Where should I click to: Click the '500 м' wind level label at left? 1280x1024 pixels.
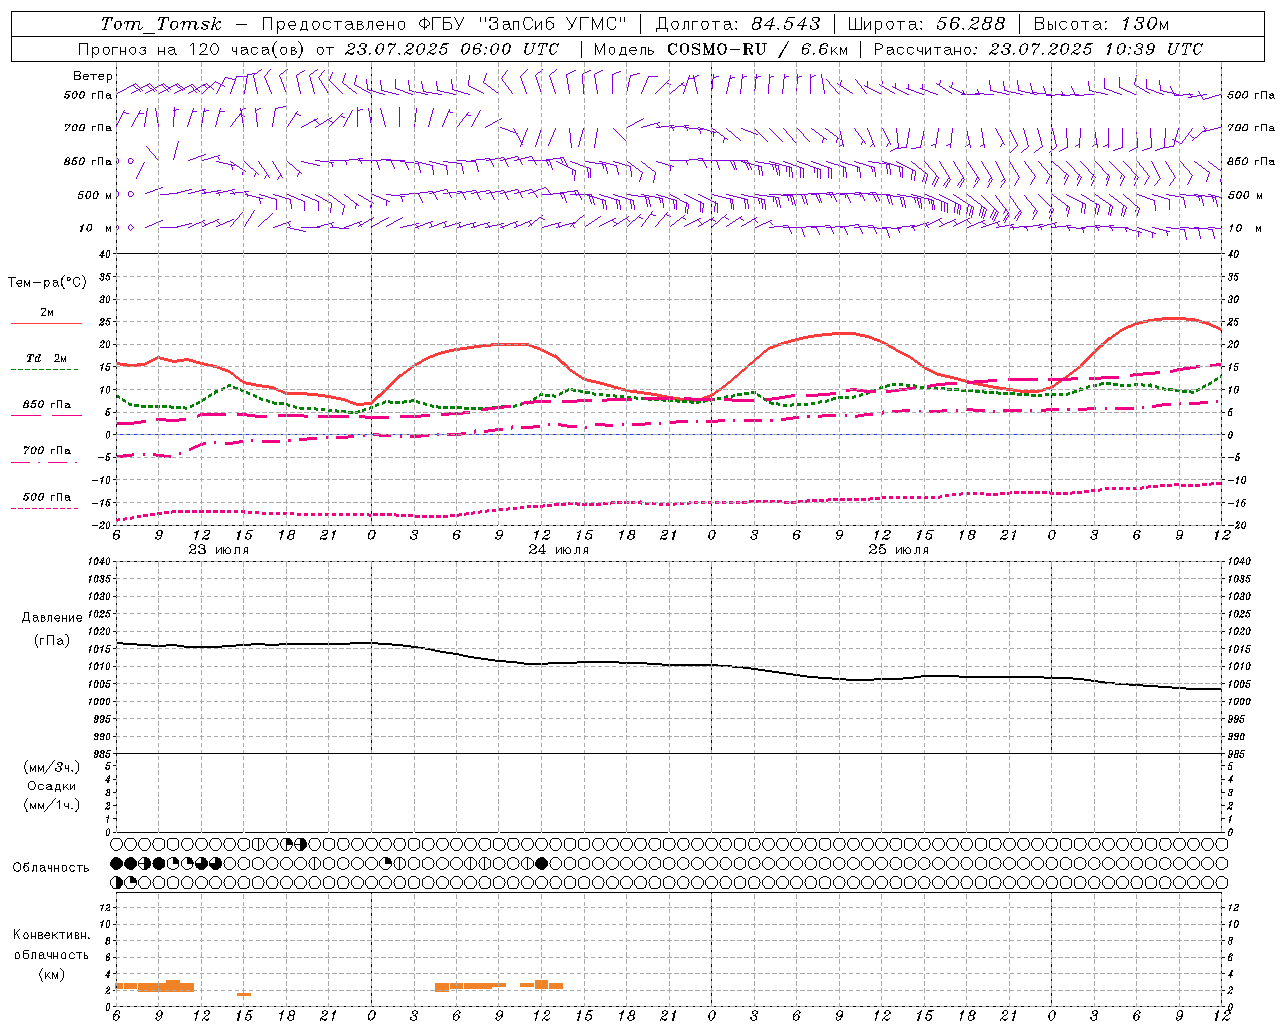tap(95, 195)
